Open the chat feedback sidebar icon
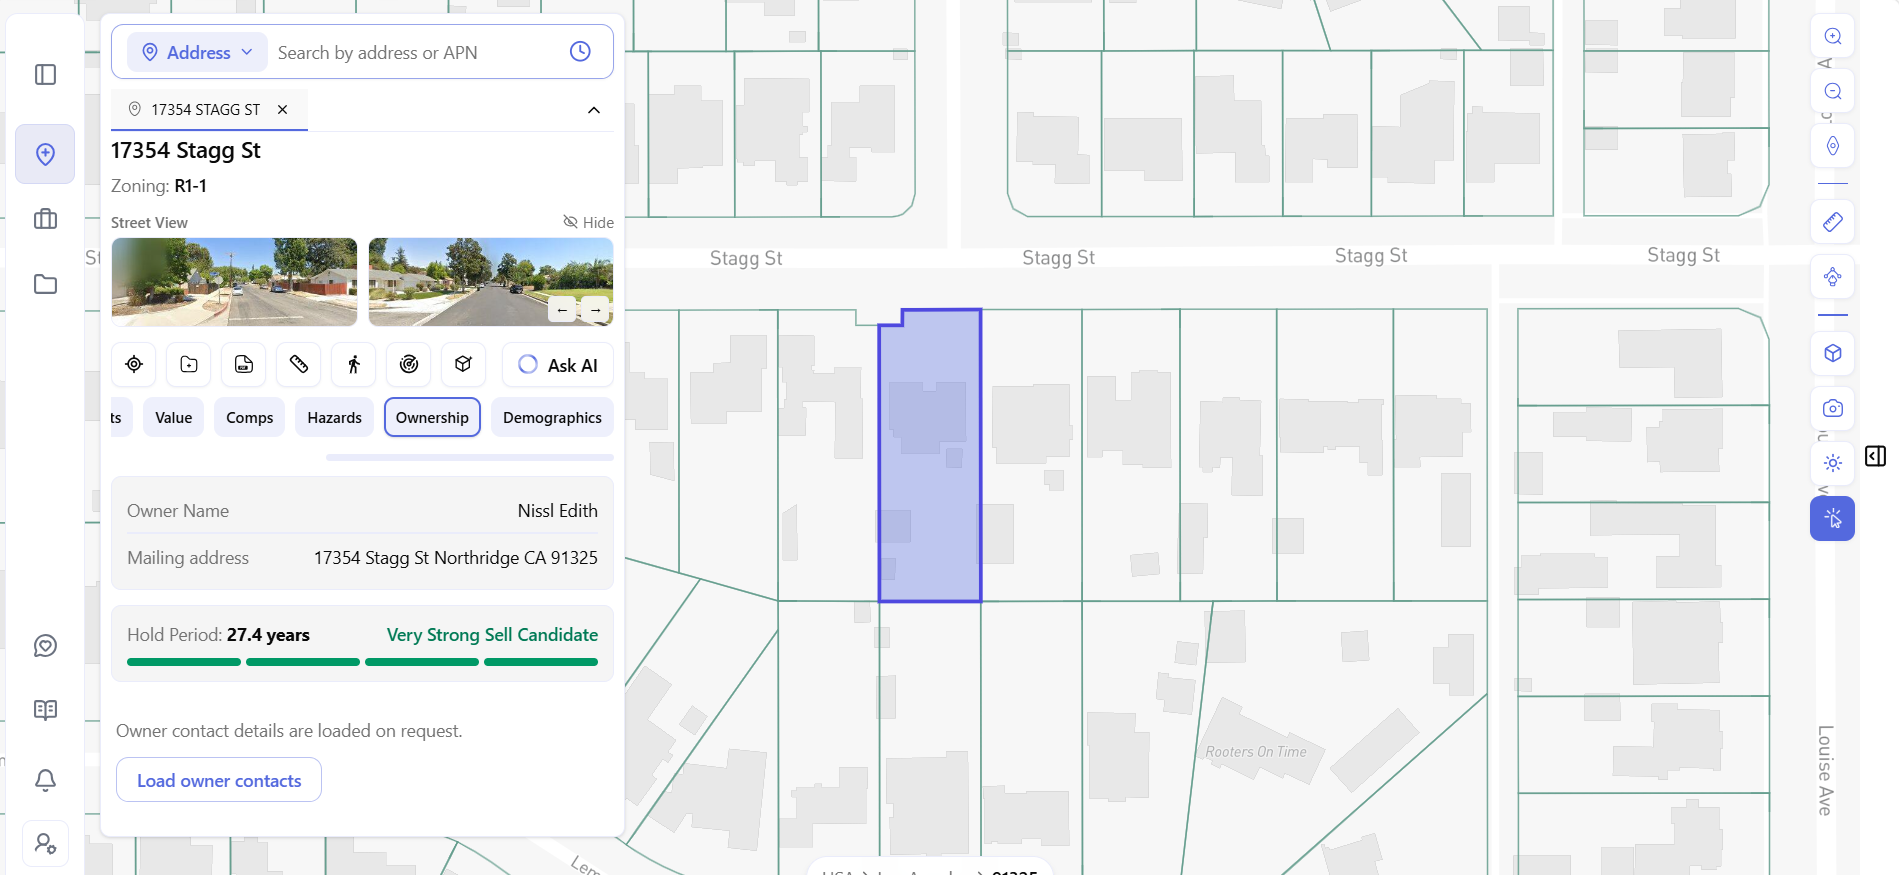1899x875 pixels. click(45, 646)
